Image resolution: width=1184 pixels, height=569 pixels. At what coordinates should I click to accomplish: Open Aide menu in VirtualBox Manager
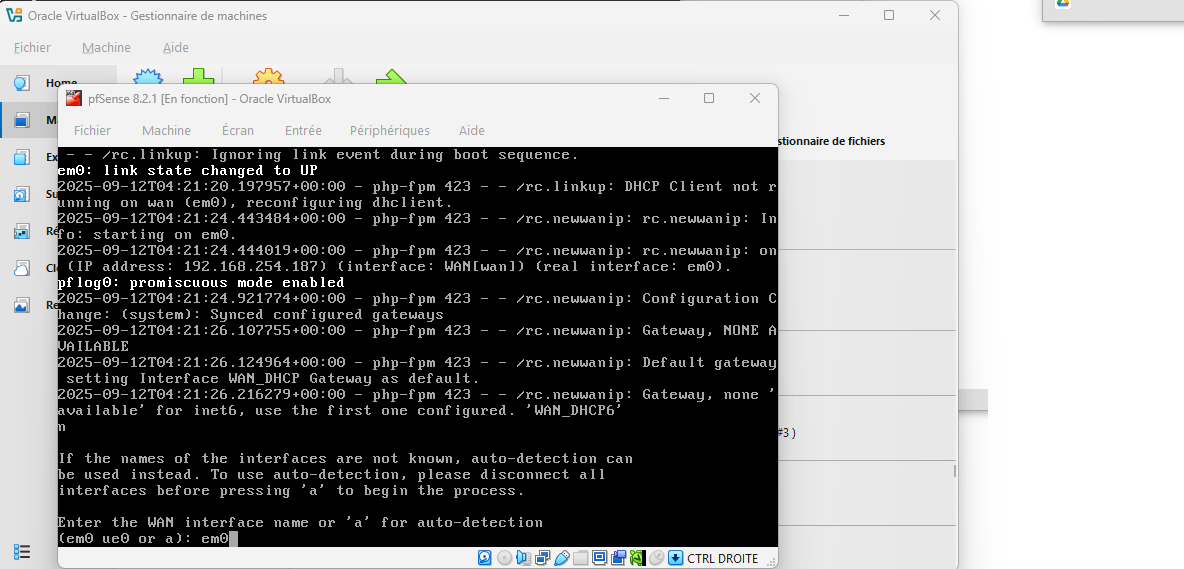point(176,47)
